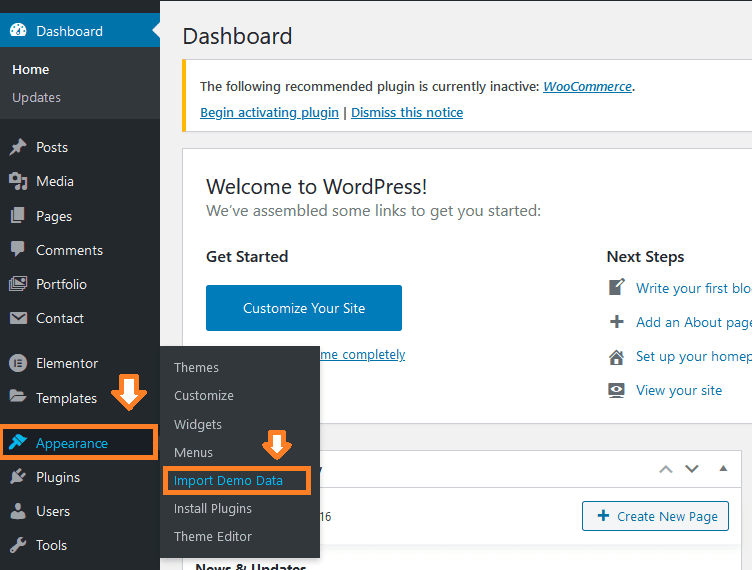Choose Widgets in Appearance submenu
Image resolution: width=752 pixels, height=570 pixels.
(x=198, y=424)
